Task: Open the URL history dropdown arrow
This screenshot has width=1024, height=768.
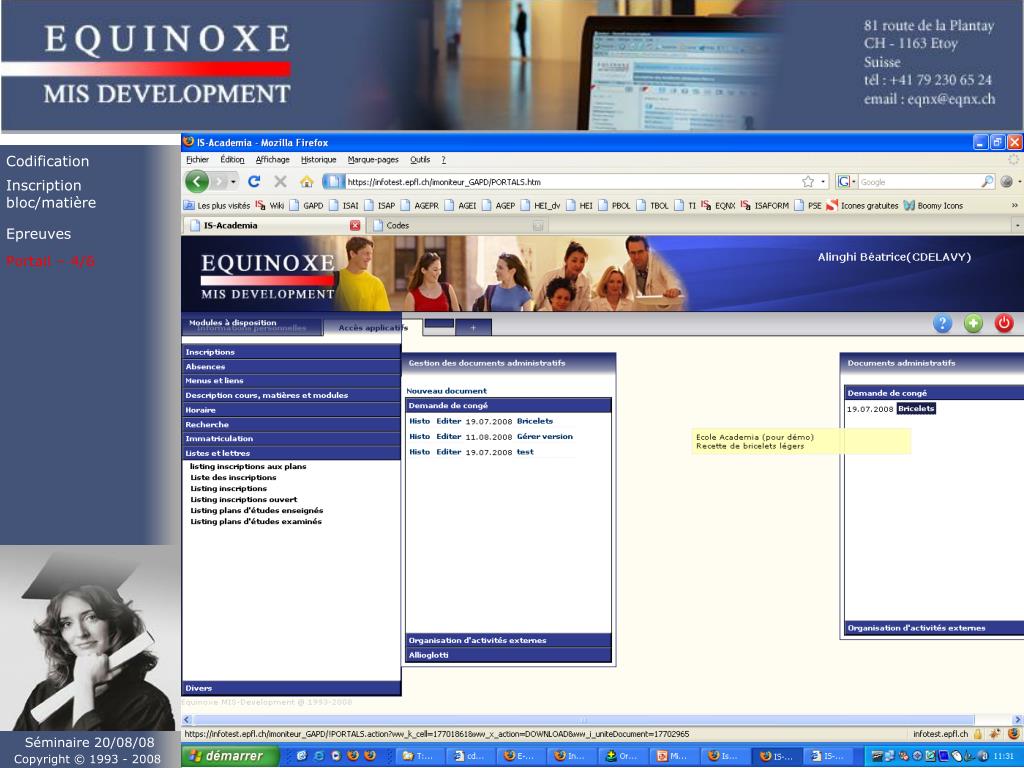Action: pyautogui.click(x=823, y=182)
